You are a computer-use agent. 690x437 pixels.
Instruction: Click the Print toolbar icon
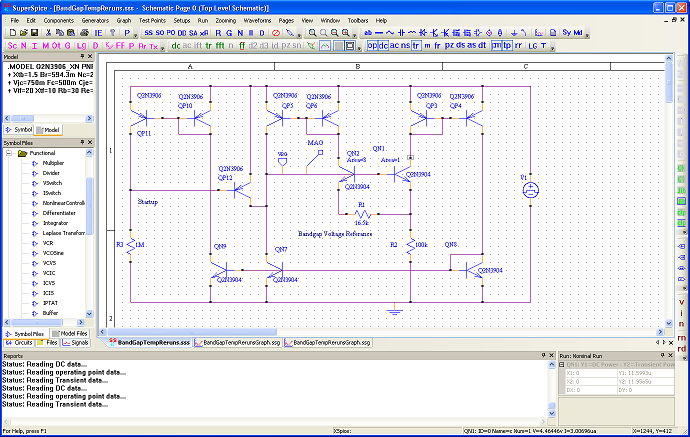click(84, 33)
